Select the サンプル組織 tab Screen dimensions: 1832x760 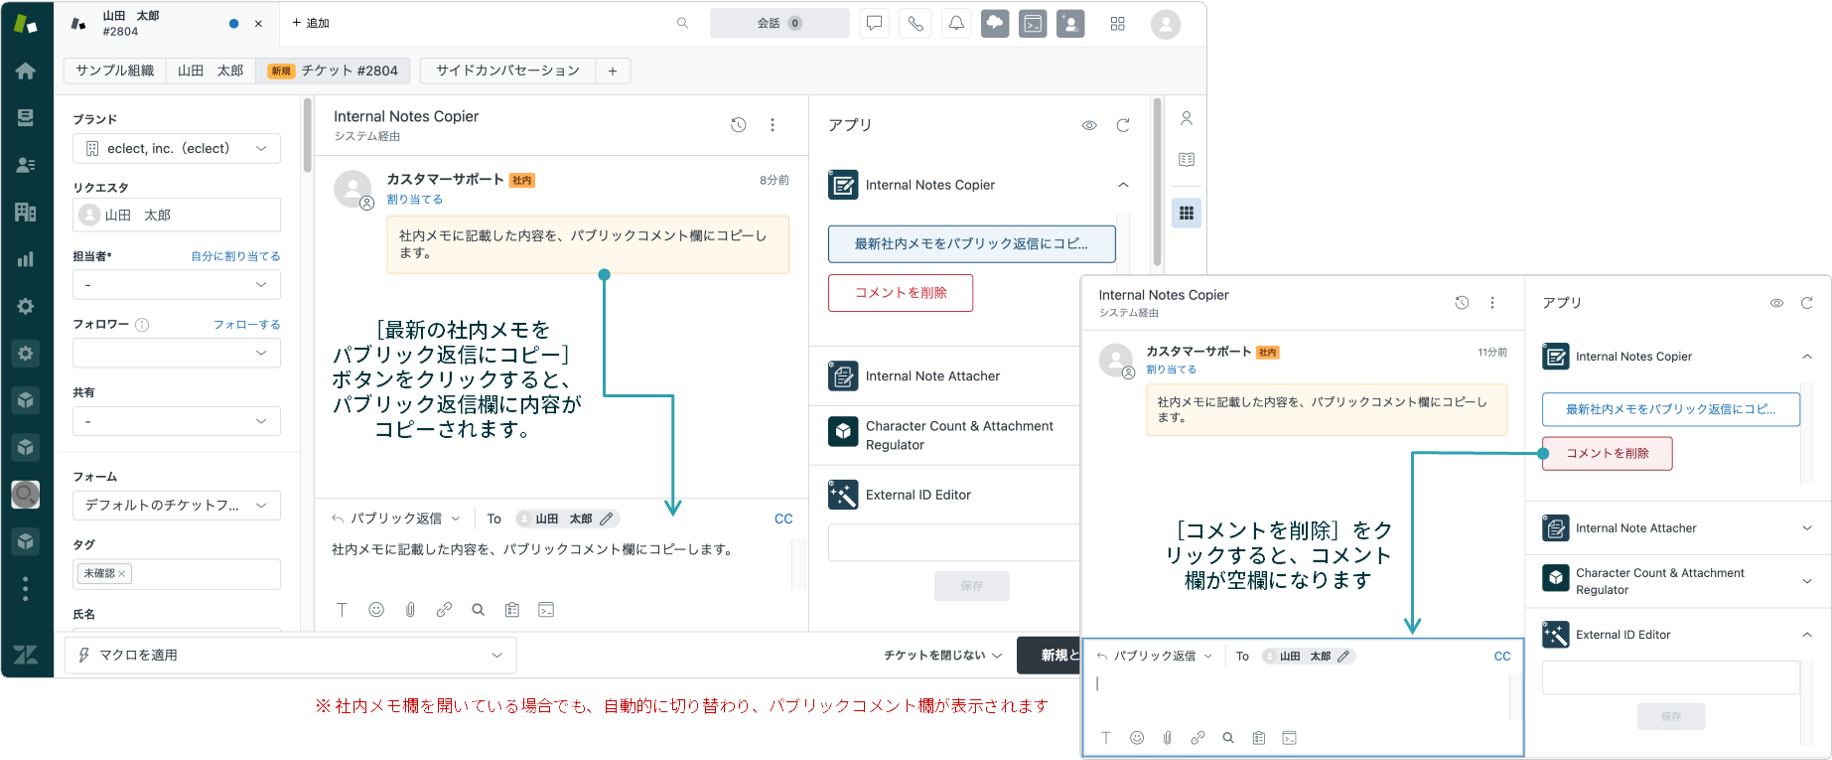coord(115,71)
